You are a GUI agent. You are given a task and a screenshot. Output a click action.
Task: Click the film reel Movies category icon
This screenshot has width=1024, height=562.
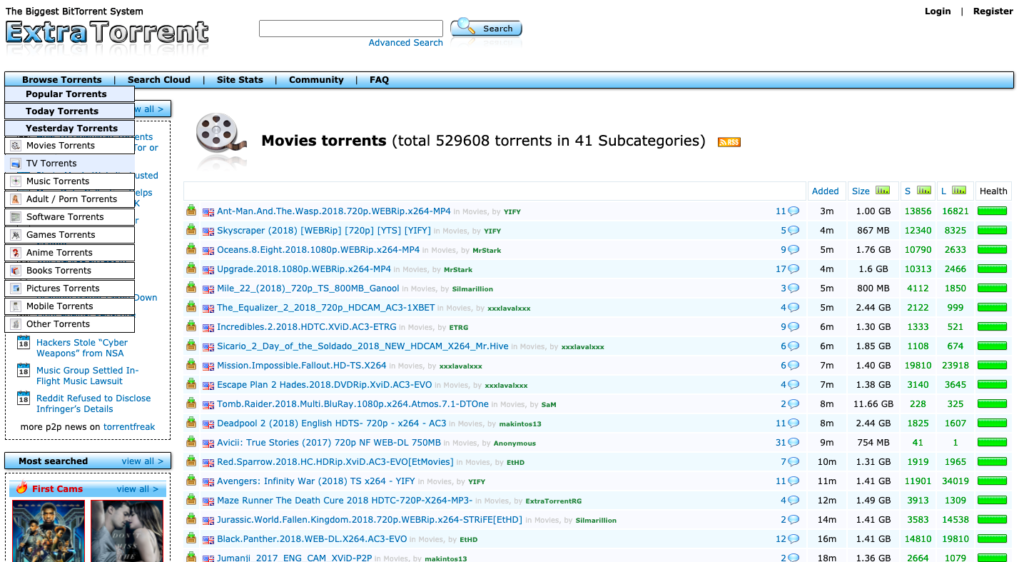221,137
